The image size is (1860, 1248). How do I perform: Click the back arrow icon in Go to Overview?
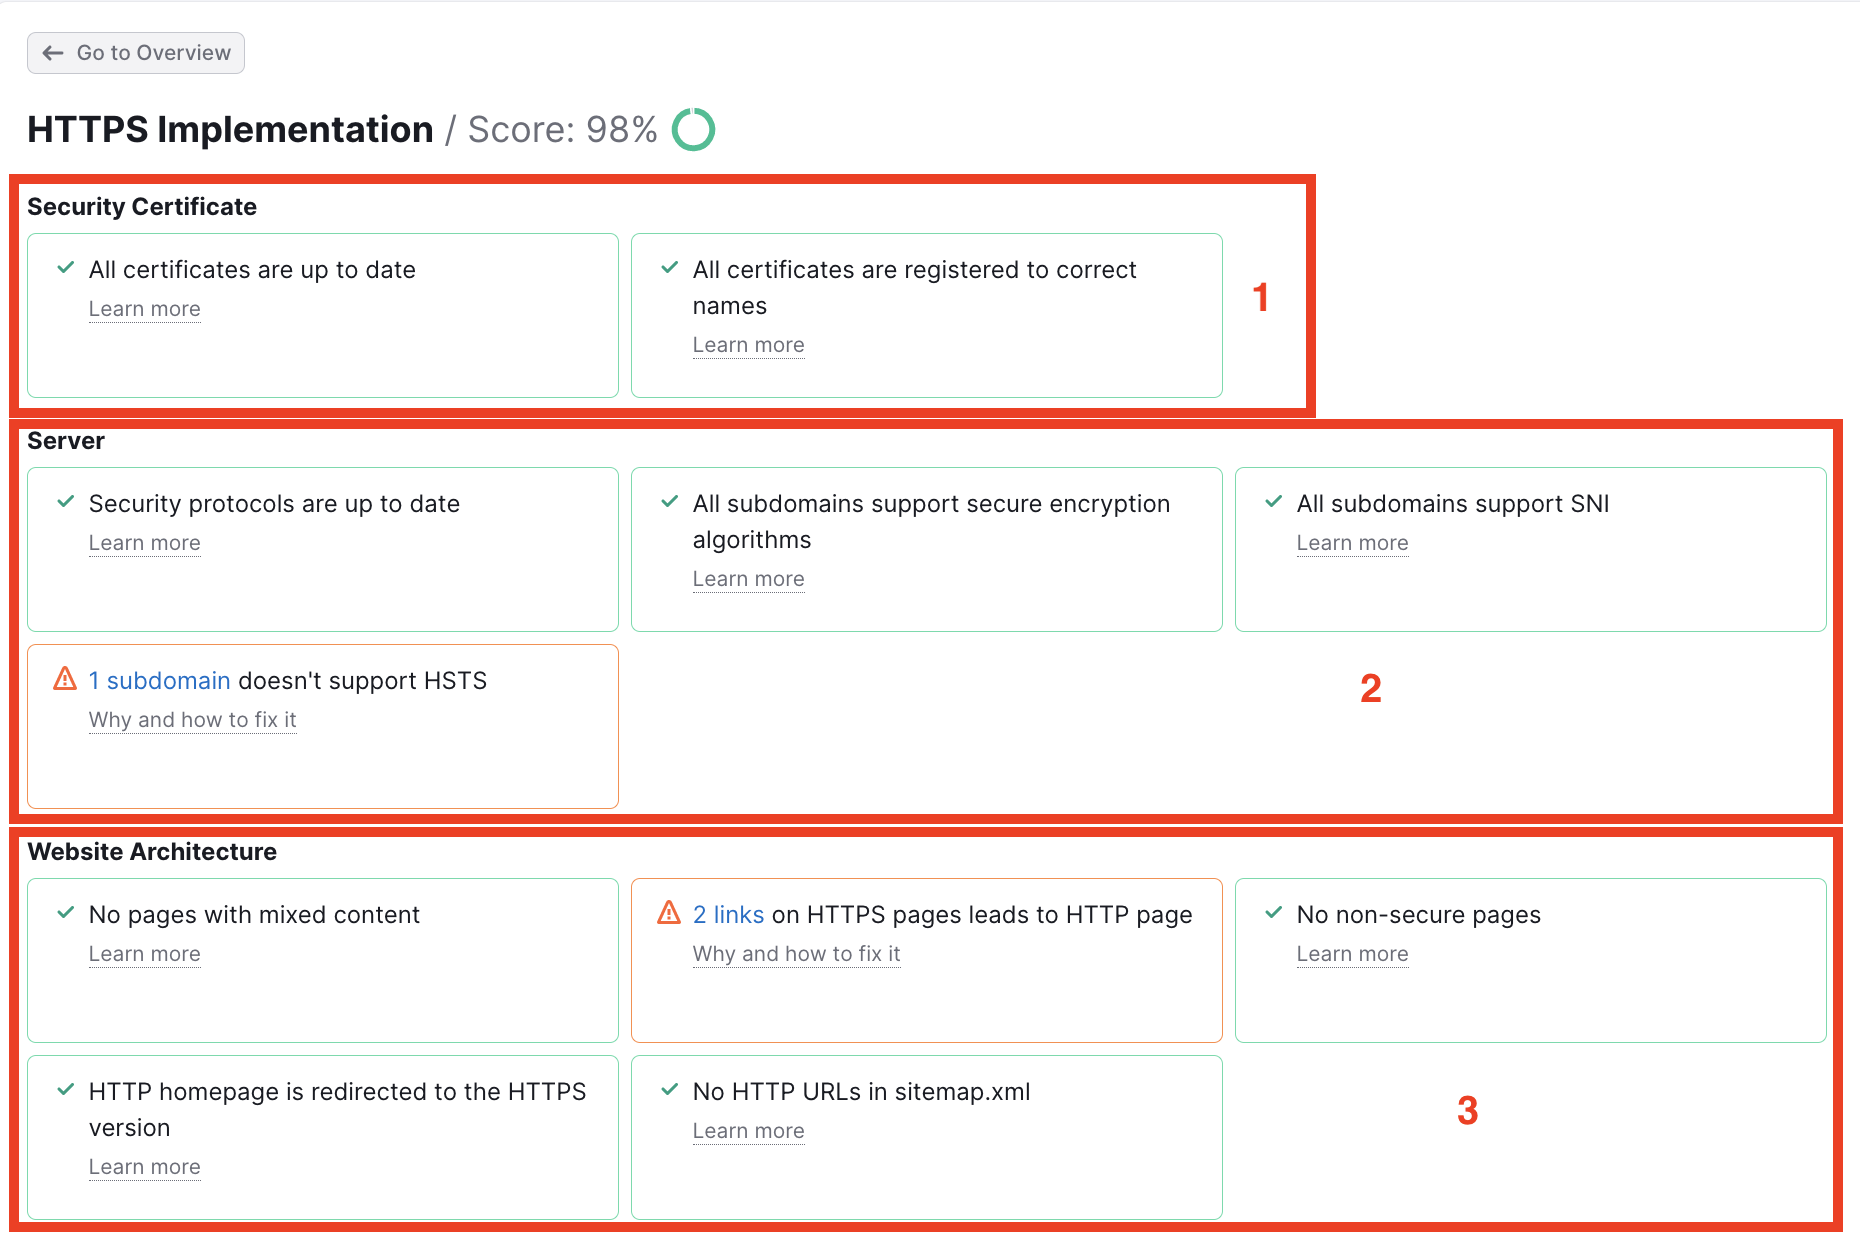pos(53,52)
